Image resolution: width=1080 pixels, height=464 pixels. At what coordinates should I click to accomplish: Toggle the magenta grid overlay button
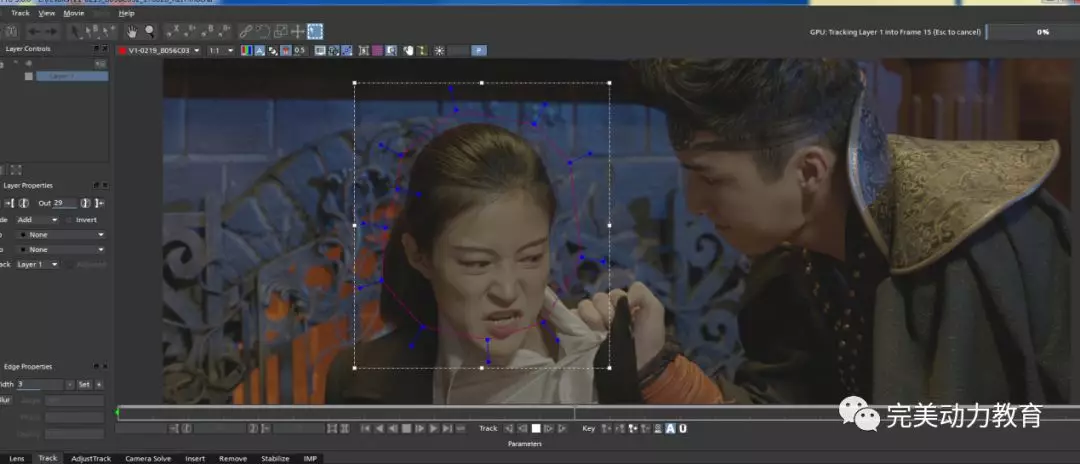377,51
